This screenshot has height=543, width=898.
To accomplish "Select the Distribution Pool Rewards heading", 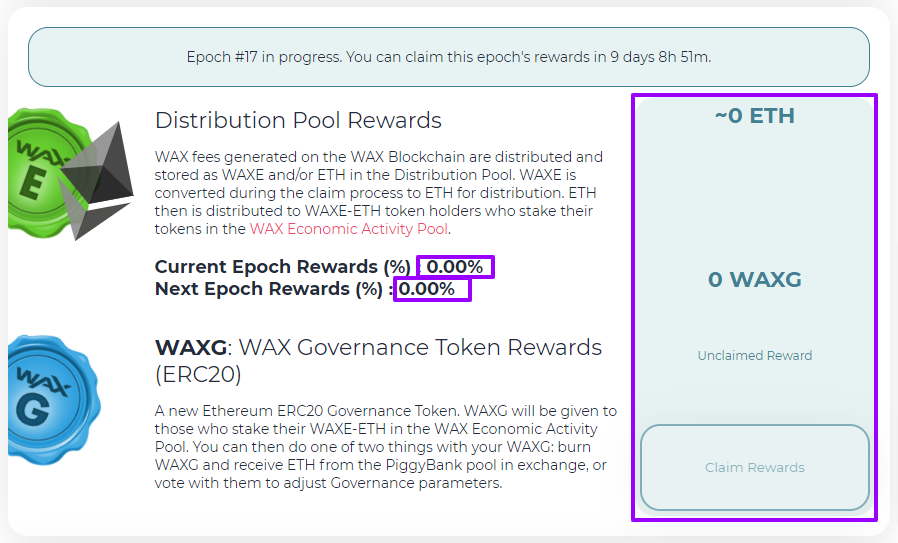I will [x=298, y=121].
